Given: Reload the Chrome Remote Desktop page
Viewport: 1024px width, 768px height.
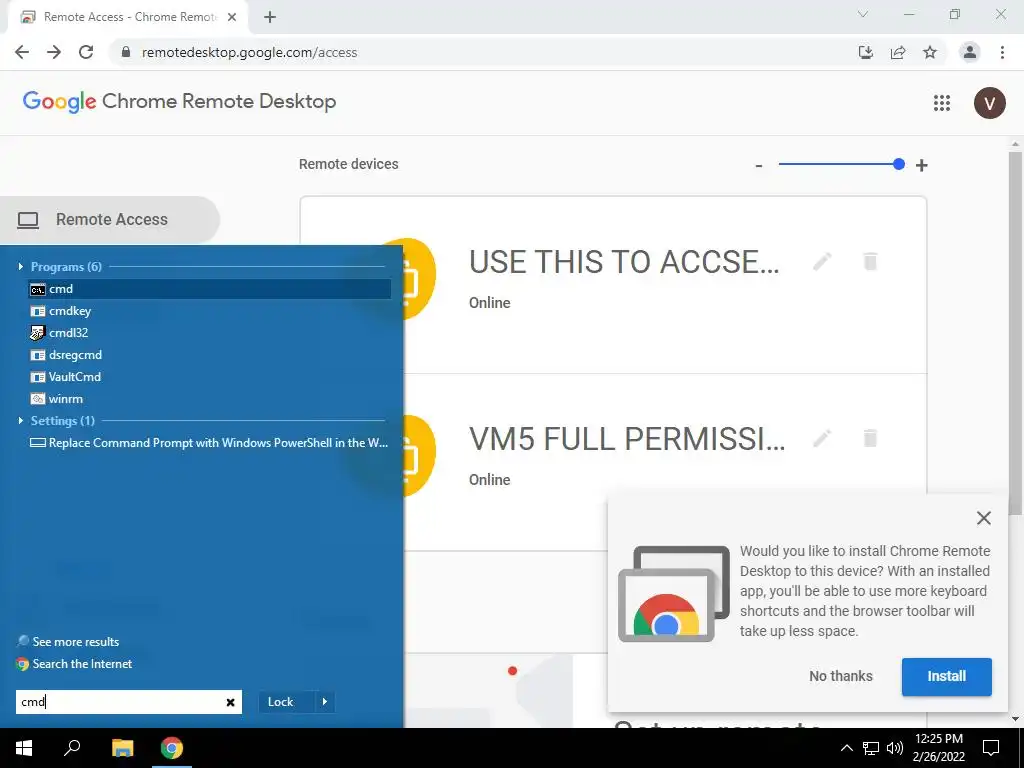Looking at the screenshot, I should 86,52.
